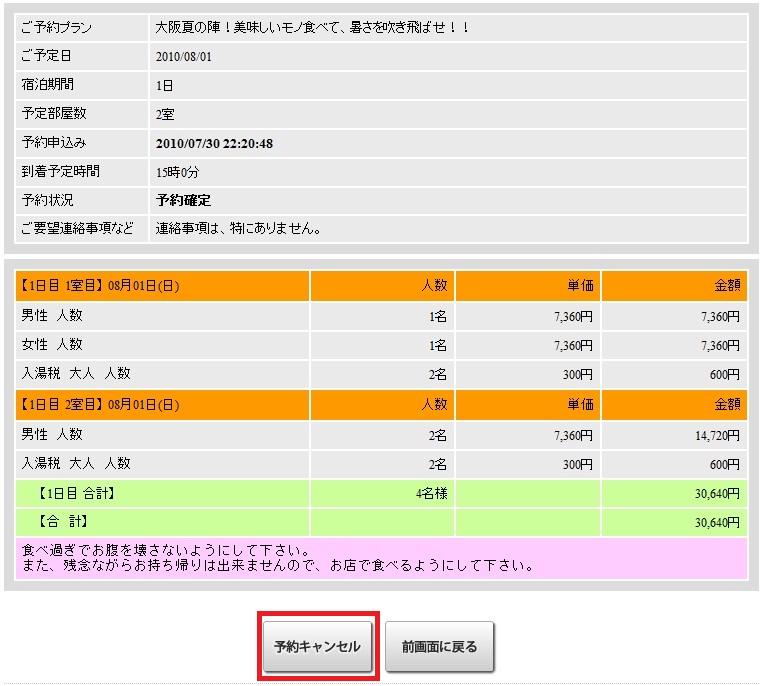The height and width of the screenshot is (686, 766).
Task: Click the 予約確定 status text
Action: (x=183, y=201)
